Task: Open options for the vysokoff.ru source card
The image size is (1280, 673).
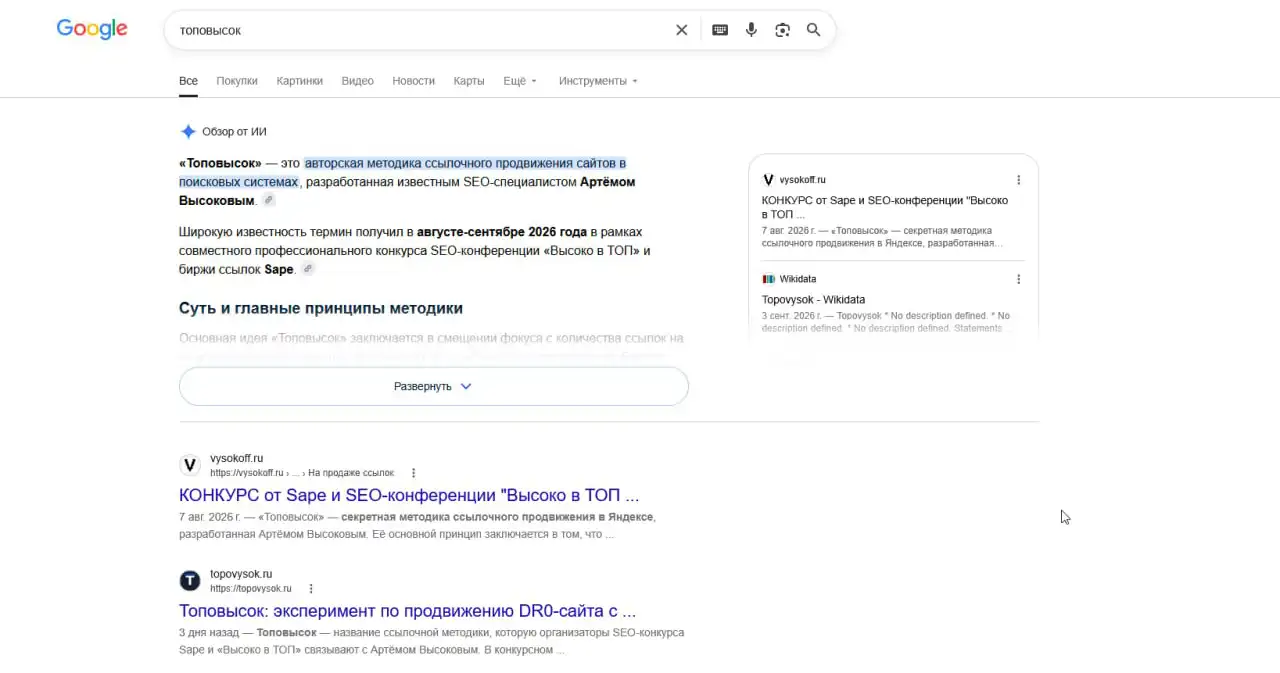Action: tap(1018, 180)
